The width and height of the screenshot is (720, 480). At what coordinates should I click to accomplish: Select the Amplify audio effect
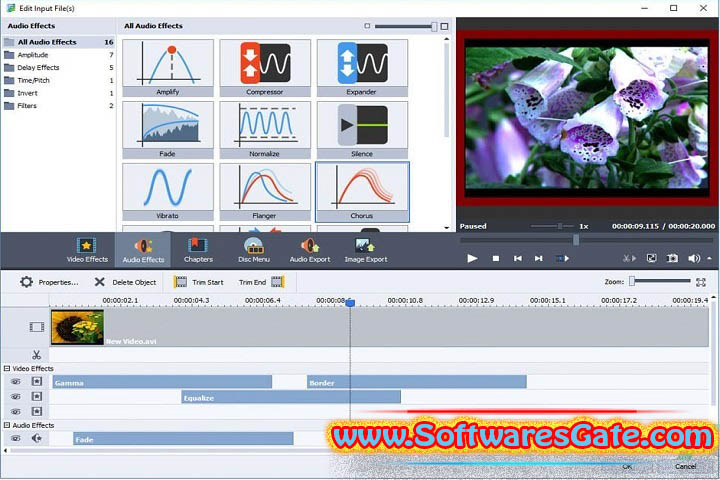tap(168, 68)
